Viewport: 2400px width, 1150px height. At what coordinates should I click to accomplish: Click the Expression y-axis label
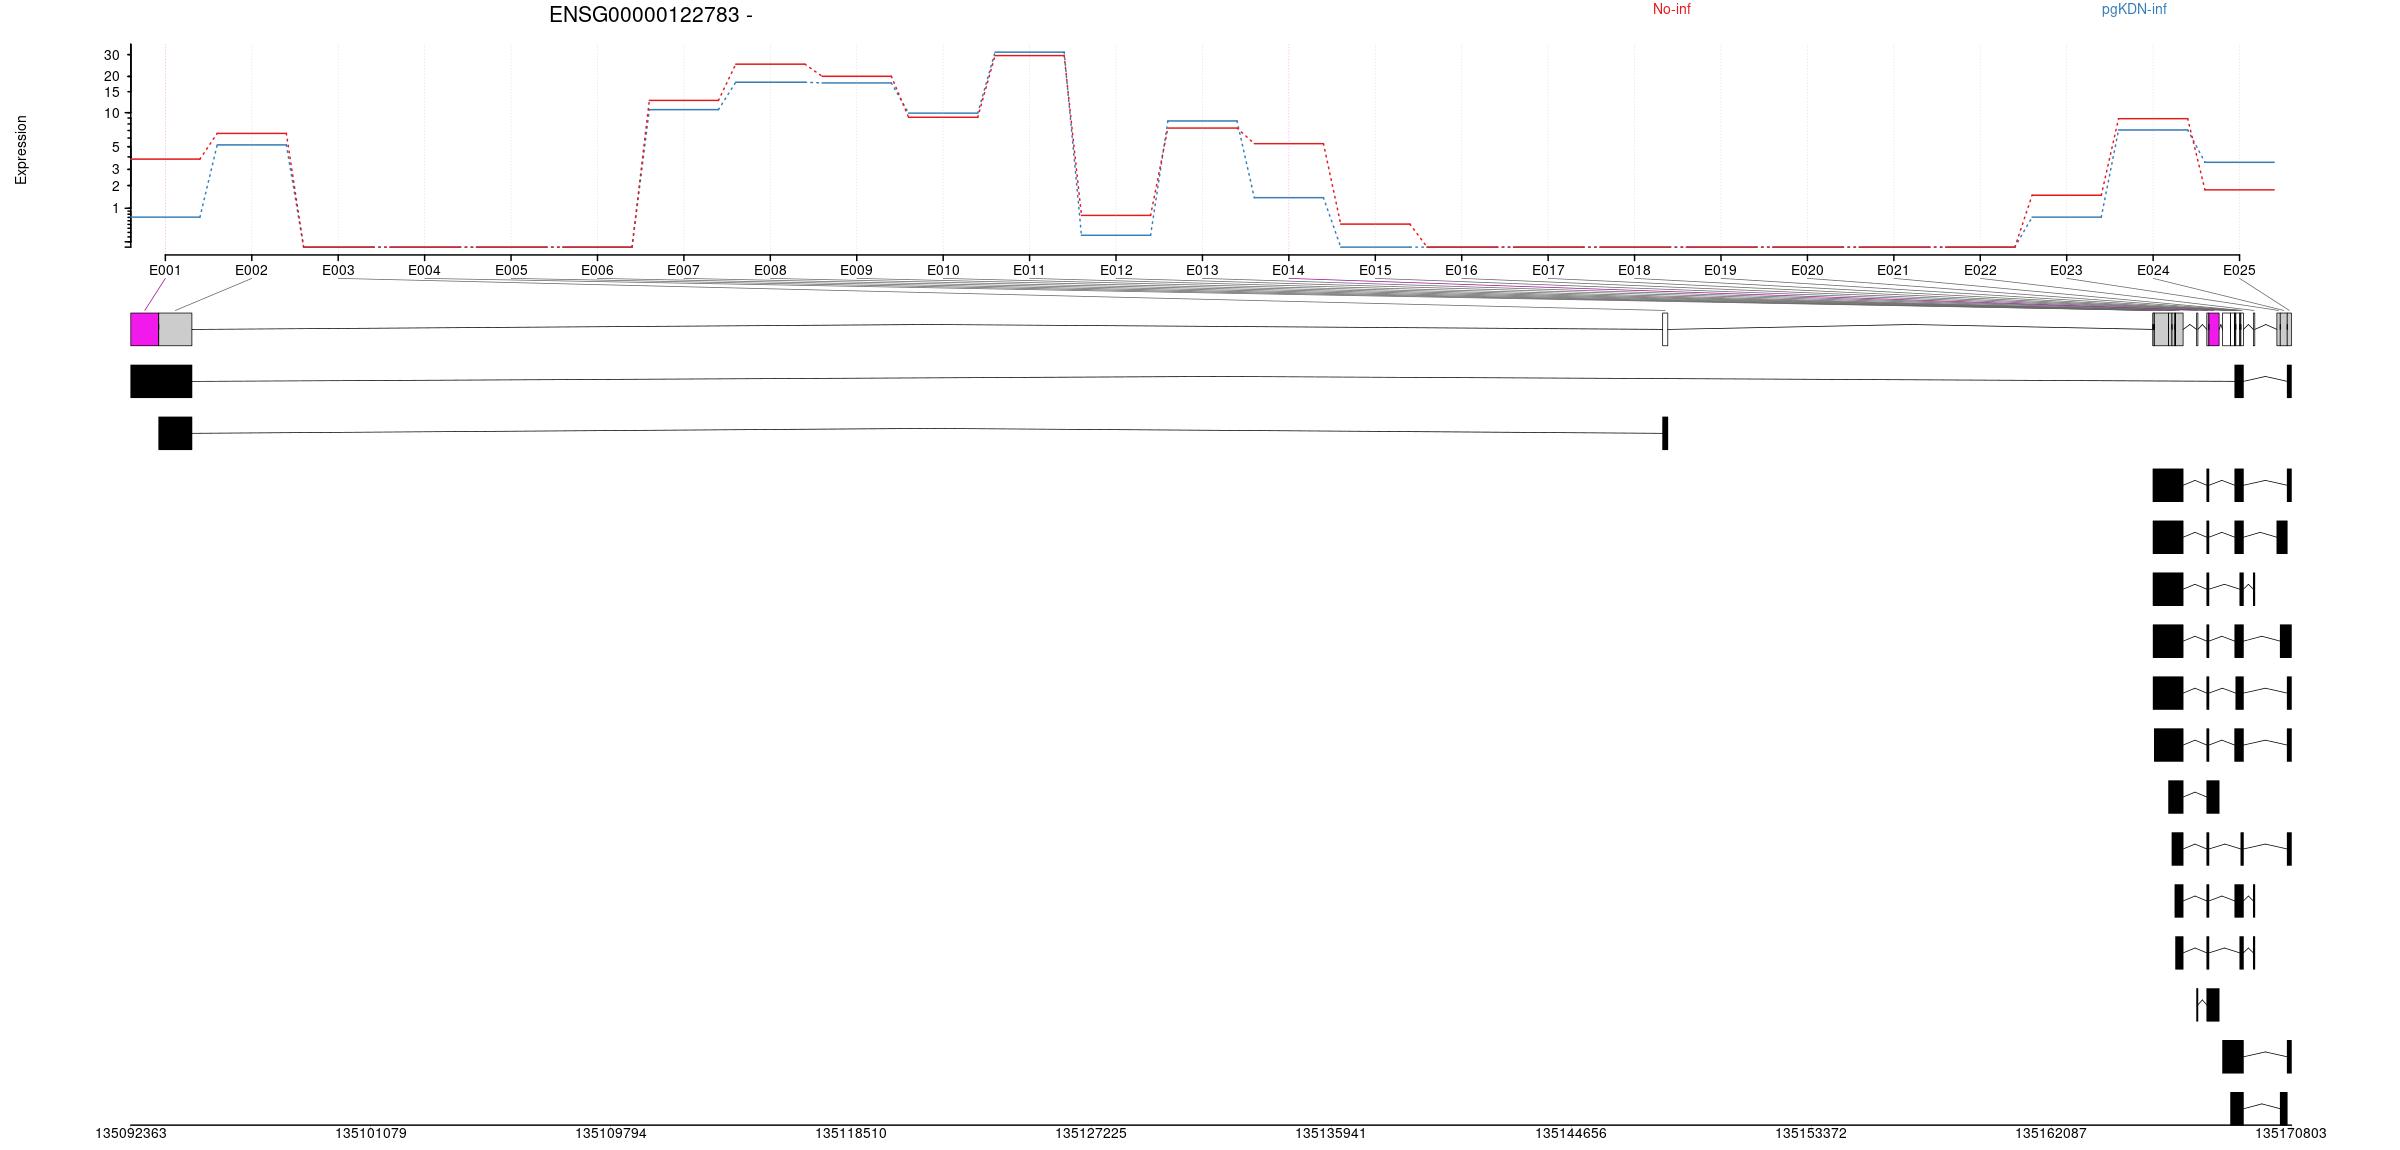tap(21, 150)
